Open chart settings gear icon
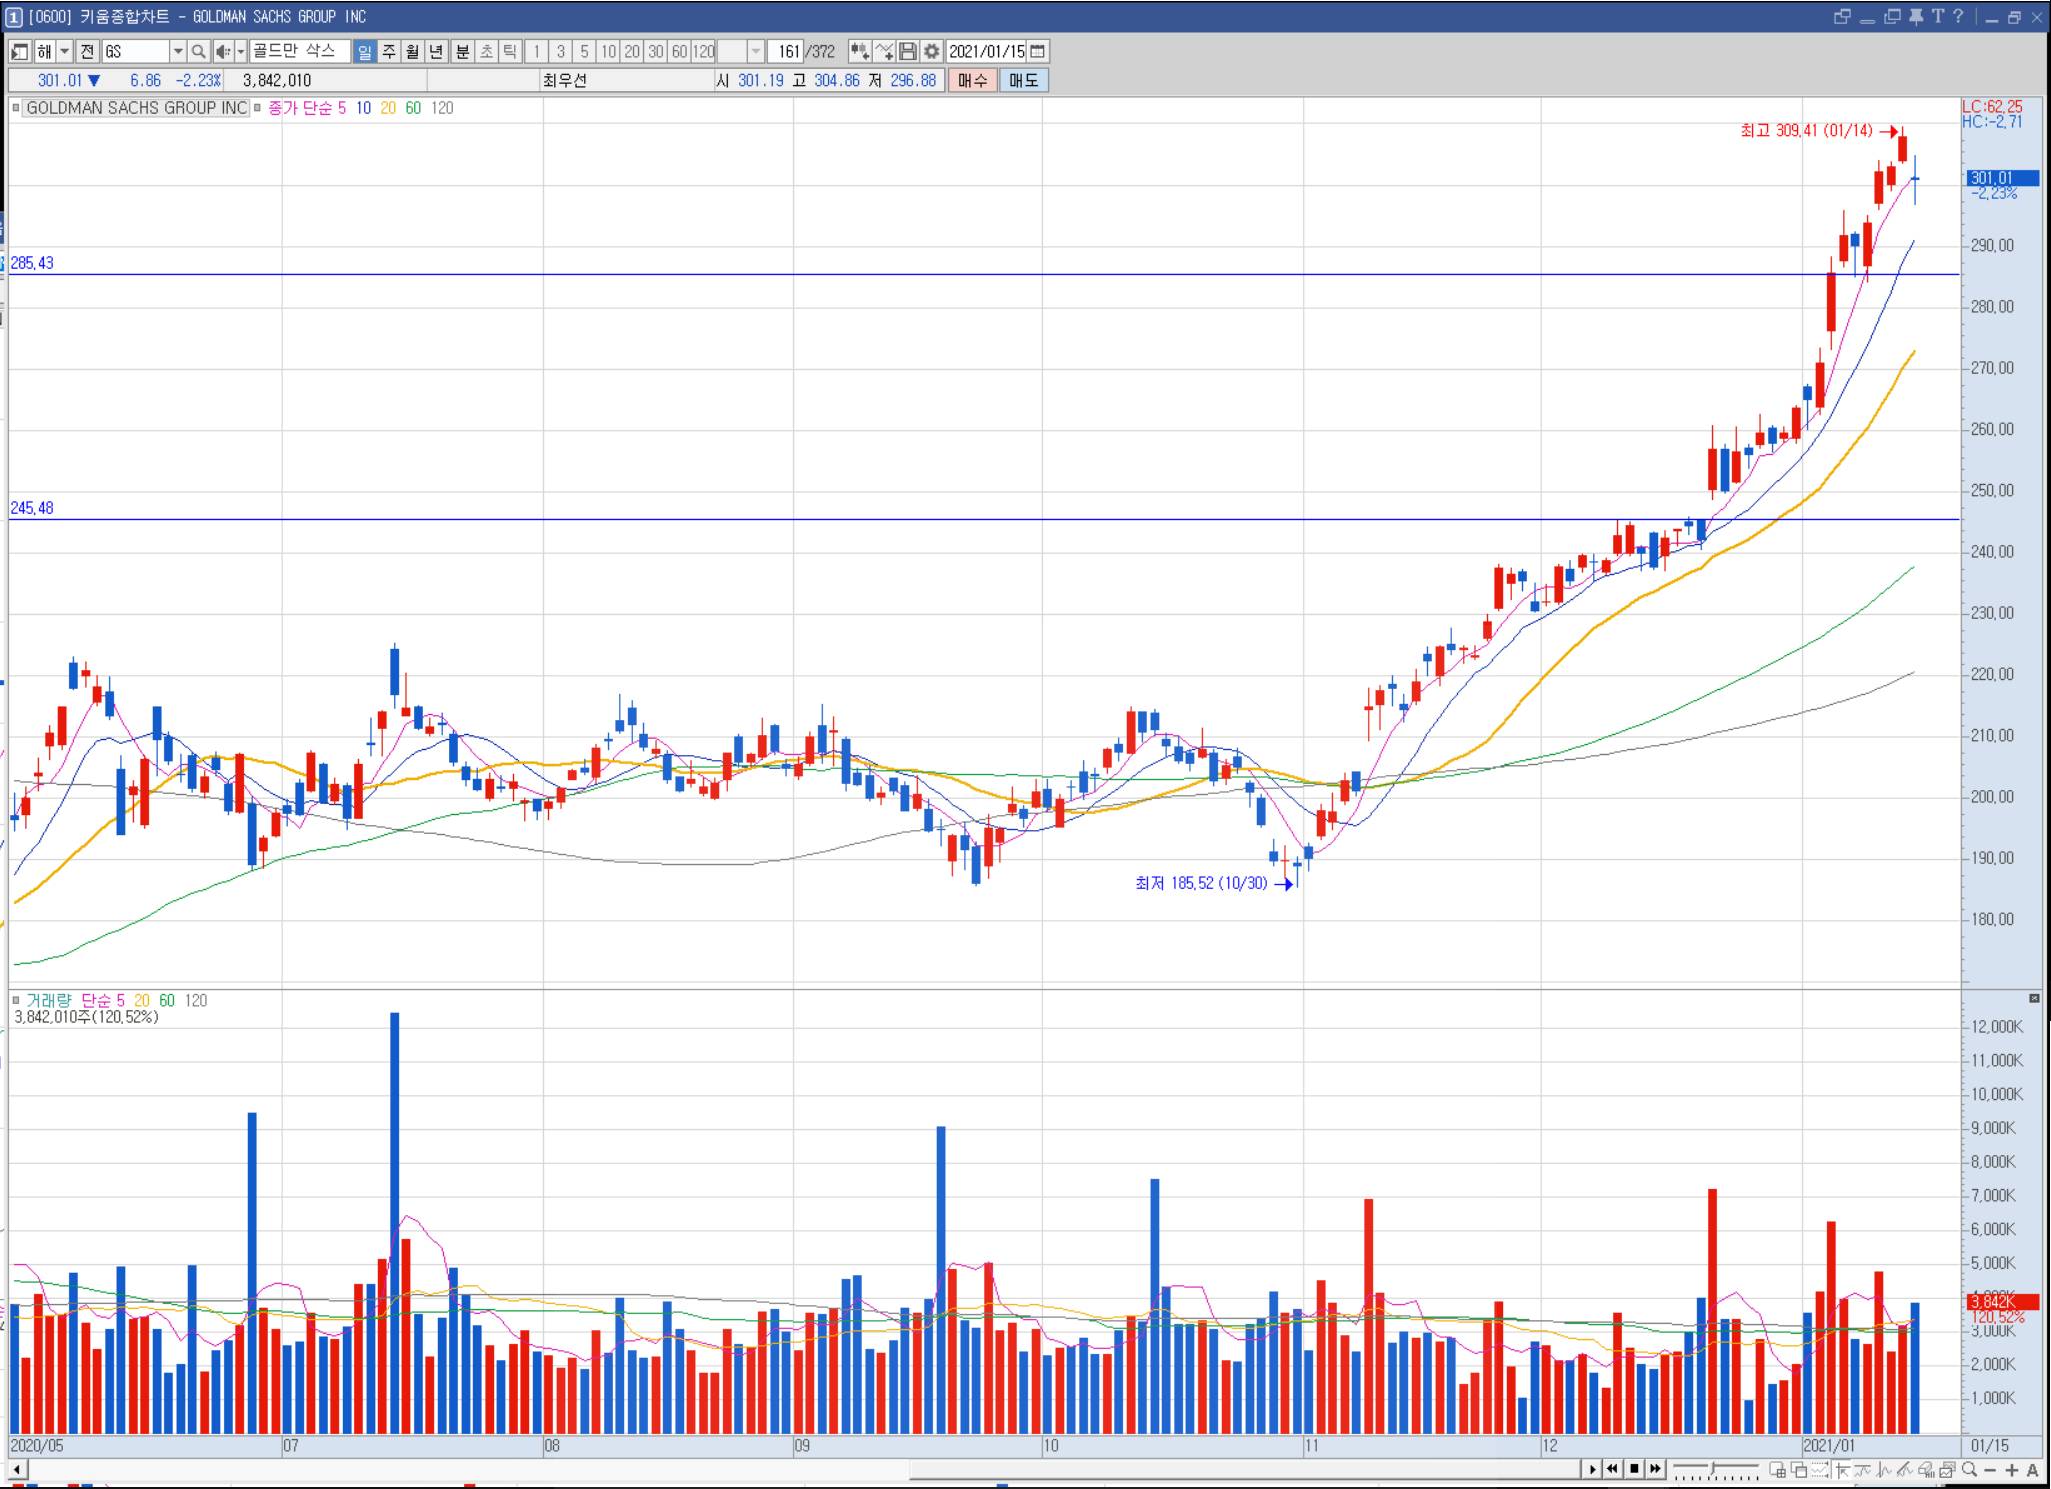 (932, 51)
